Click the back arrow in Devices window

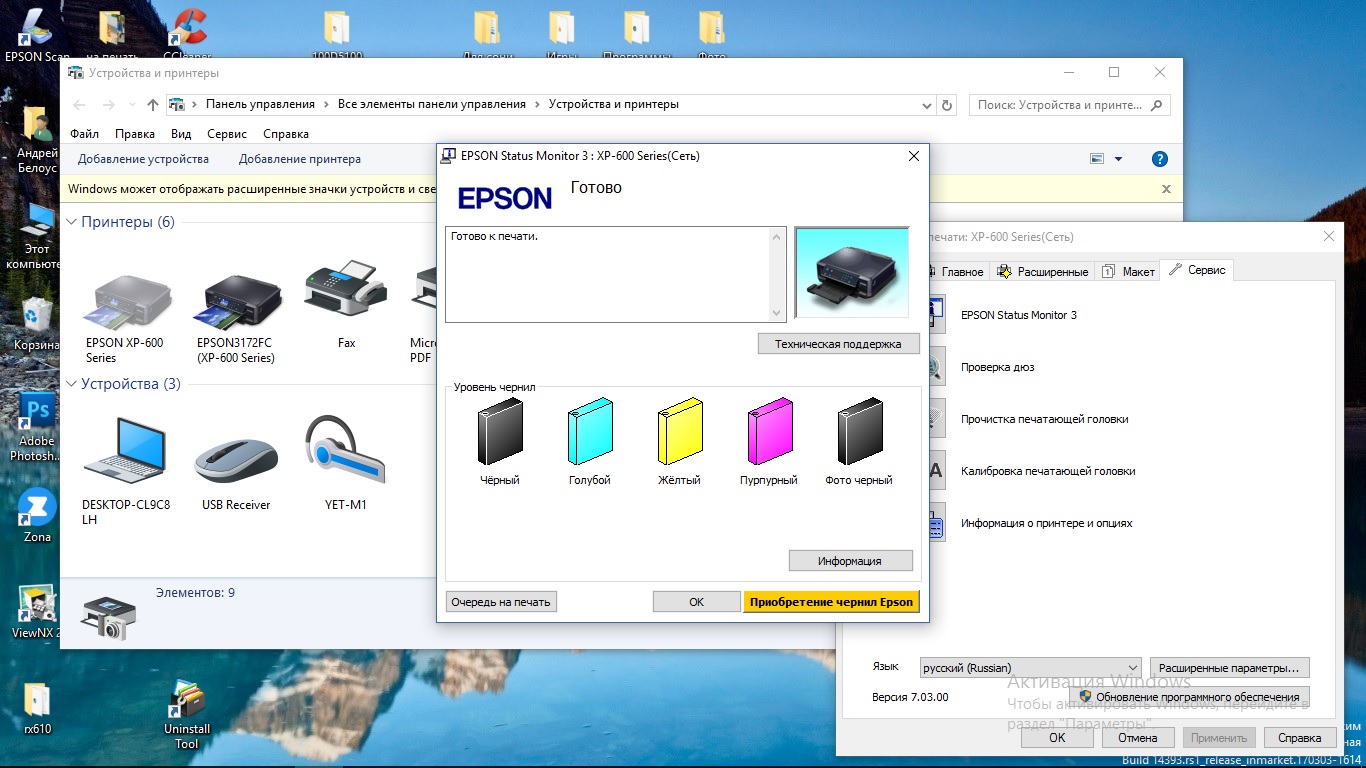(x=80, y=104)
